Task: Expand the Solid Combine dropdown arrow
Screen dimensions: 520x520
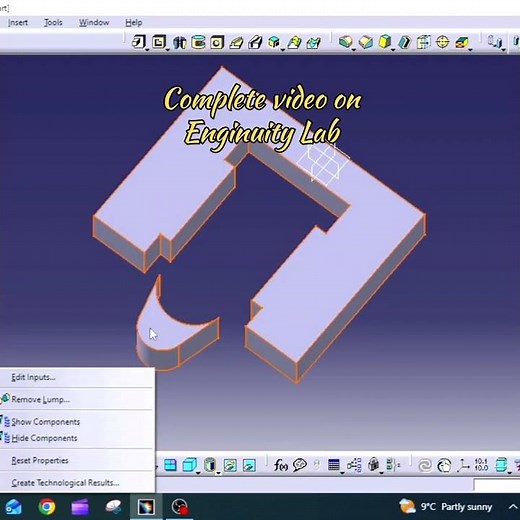Action: (283, 50)
